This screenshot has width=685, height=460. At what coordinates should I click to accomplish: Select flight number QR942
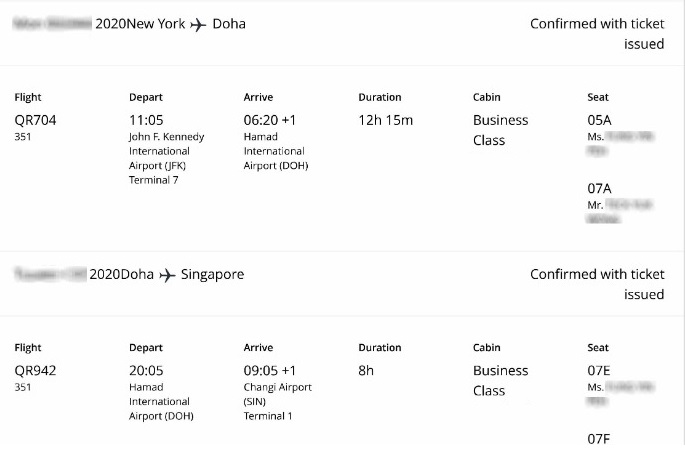[x=36, y=371]
